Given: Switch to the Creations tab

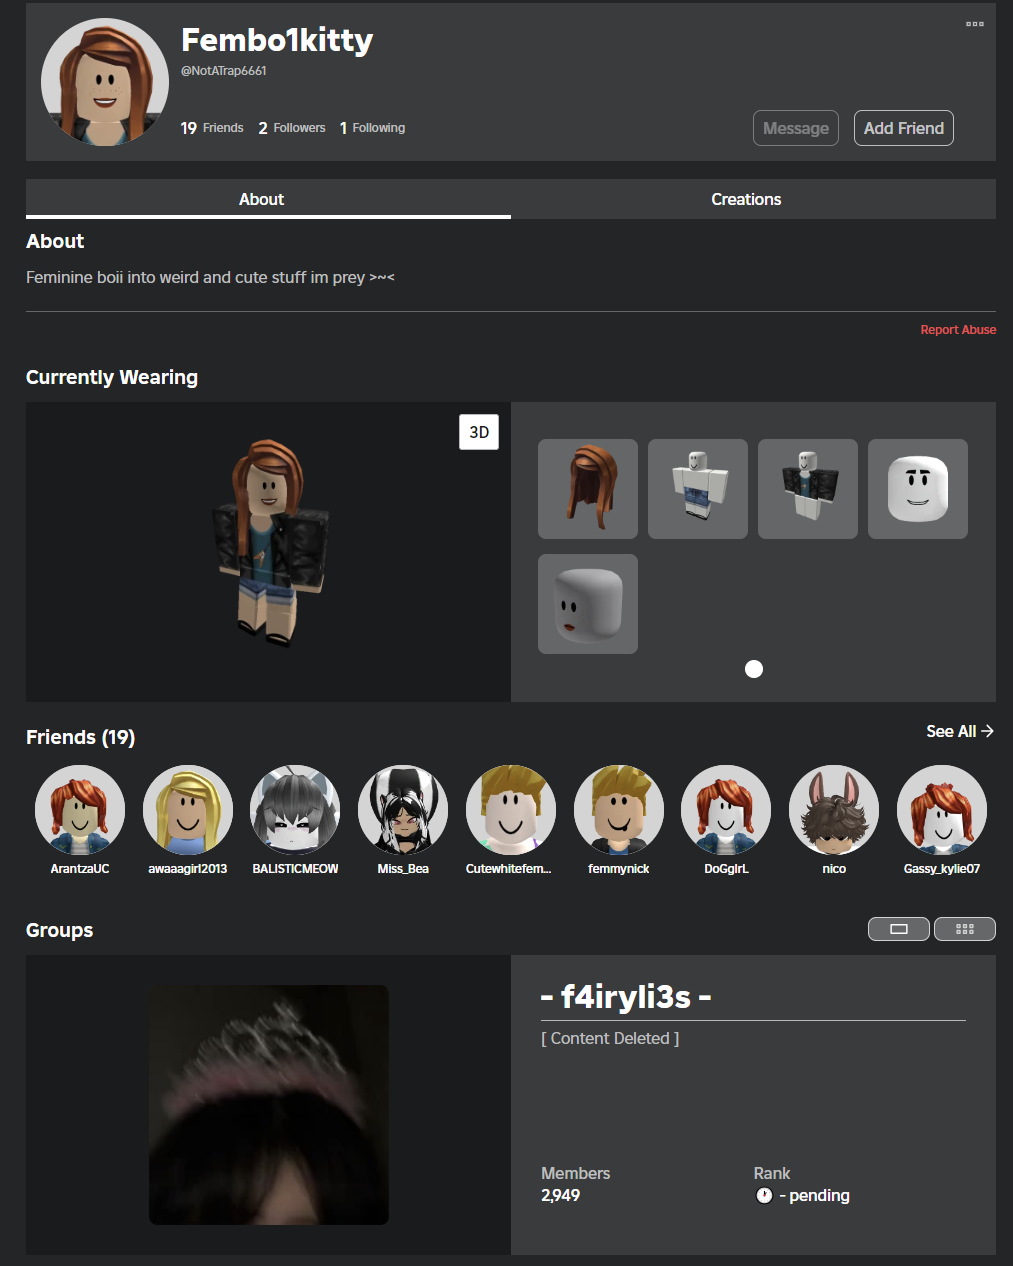Looking at the screenshot, I should pos(746,199).
